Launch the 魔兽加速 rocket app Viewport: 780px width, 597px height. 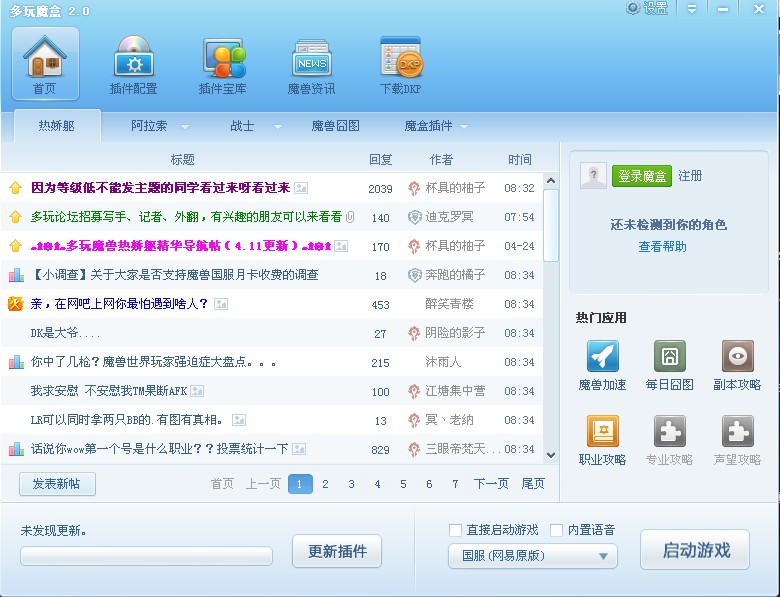[602, 356]
